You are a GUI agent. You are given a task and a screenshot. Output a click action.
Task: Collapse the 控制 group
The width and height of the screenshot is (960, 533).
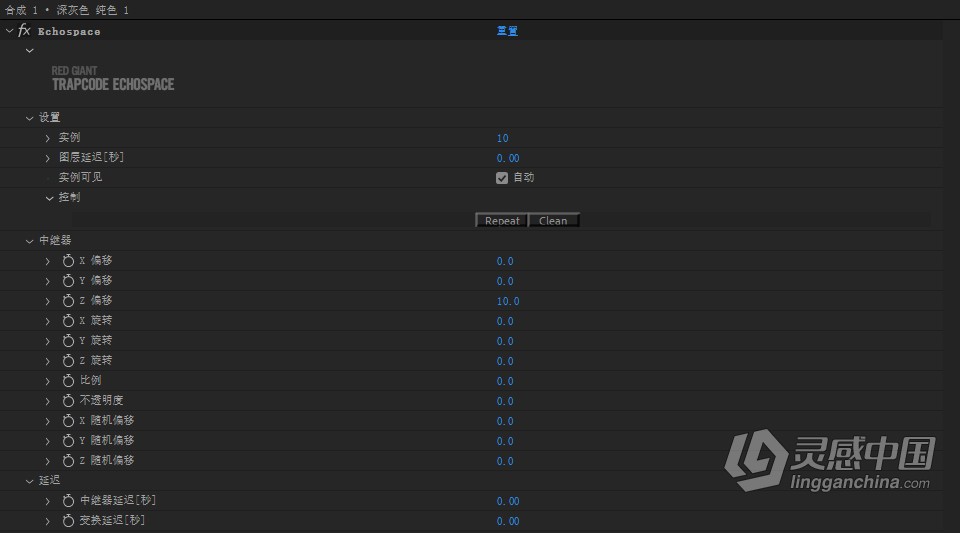tap(49, 198)
